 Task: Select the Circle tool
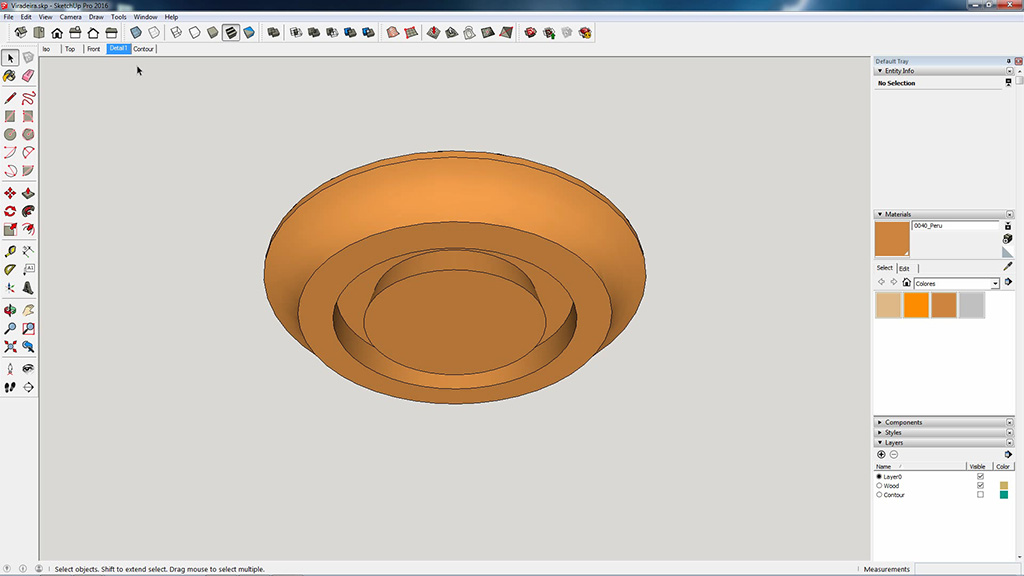pyautogui.click(x=10, y=135)
